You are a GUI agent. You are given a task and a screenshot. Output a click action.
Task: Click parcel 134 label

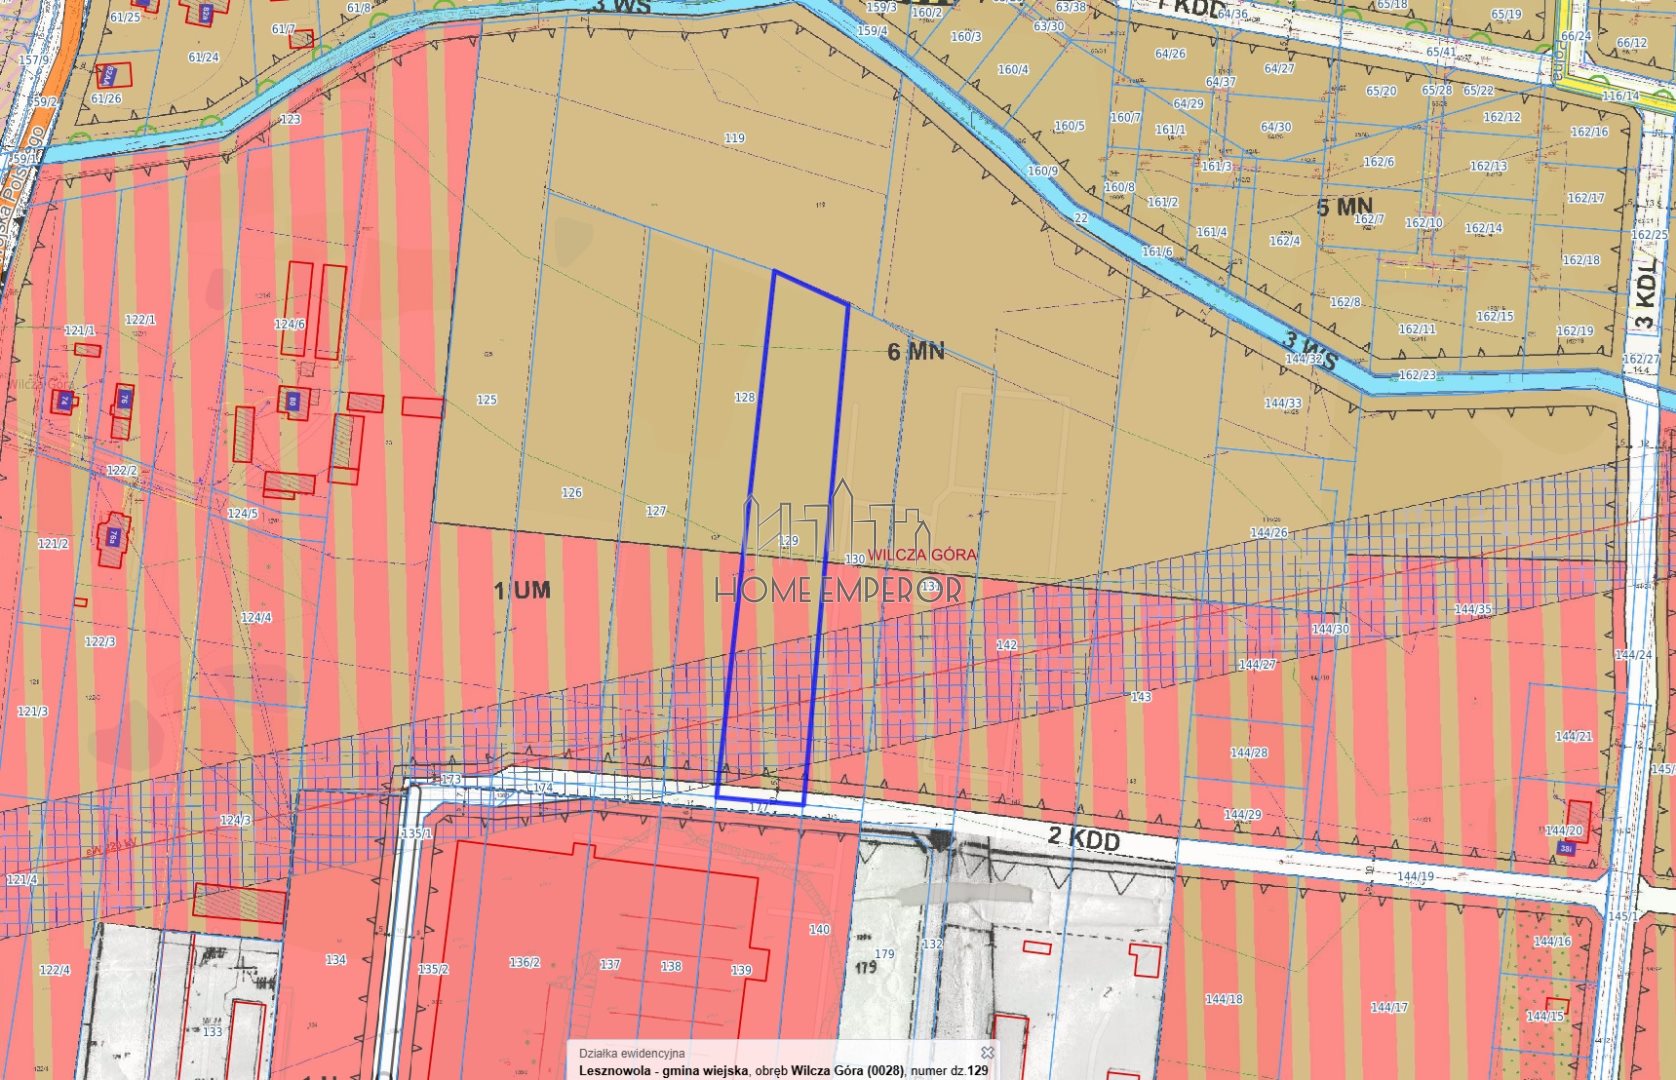[x=335, y=960]
